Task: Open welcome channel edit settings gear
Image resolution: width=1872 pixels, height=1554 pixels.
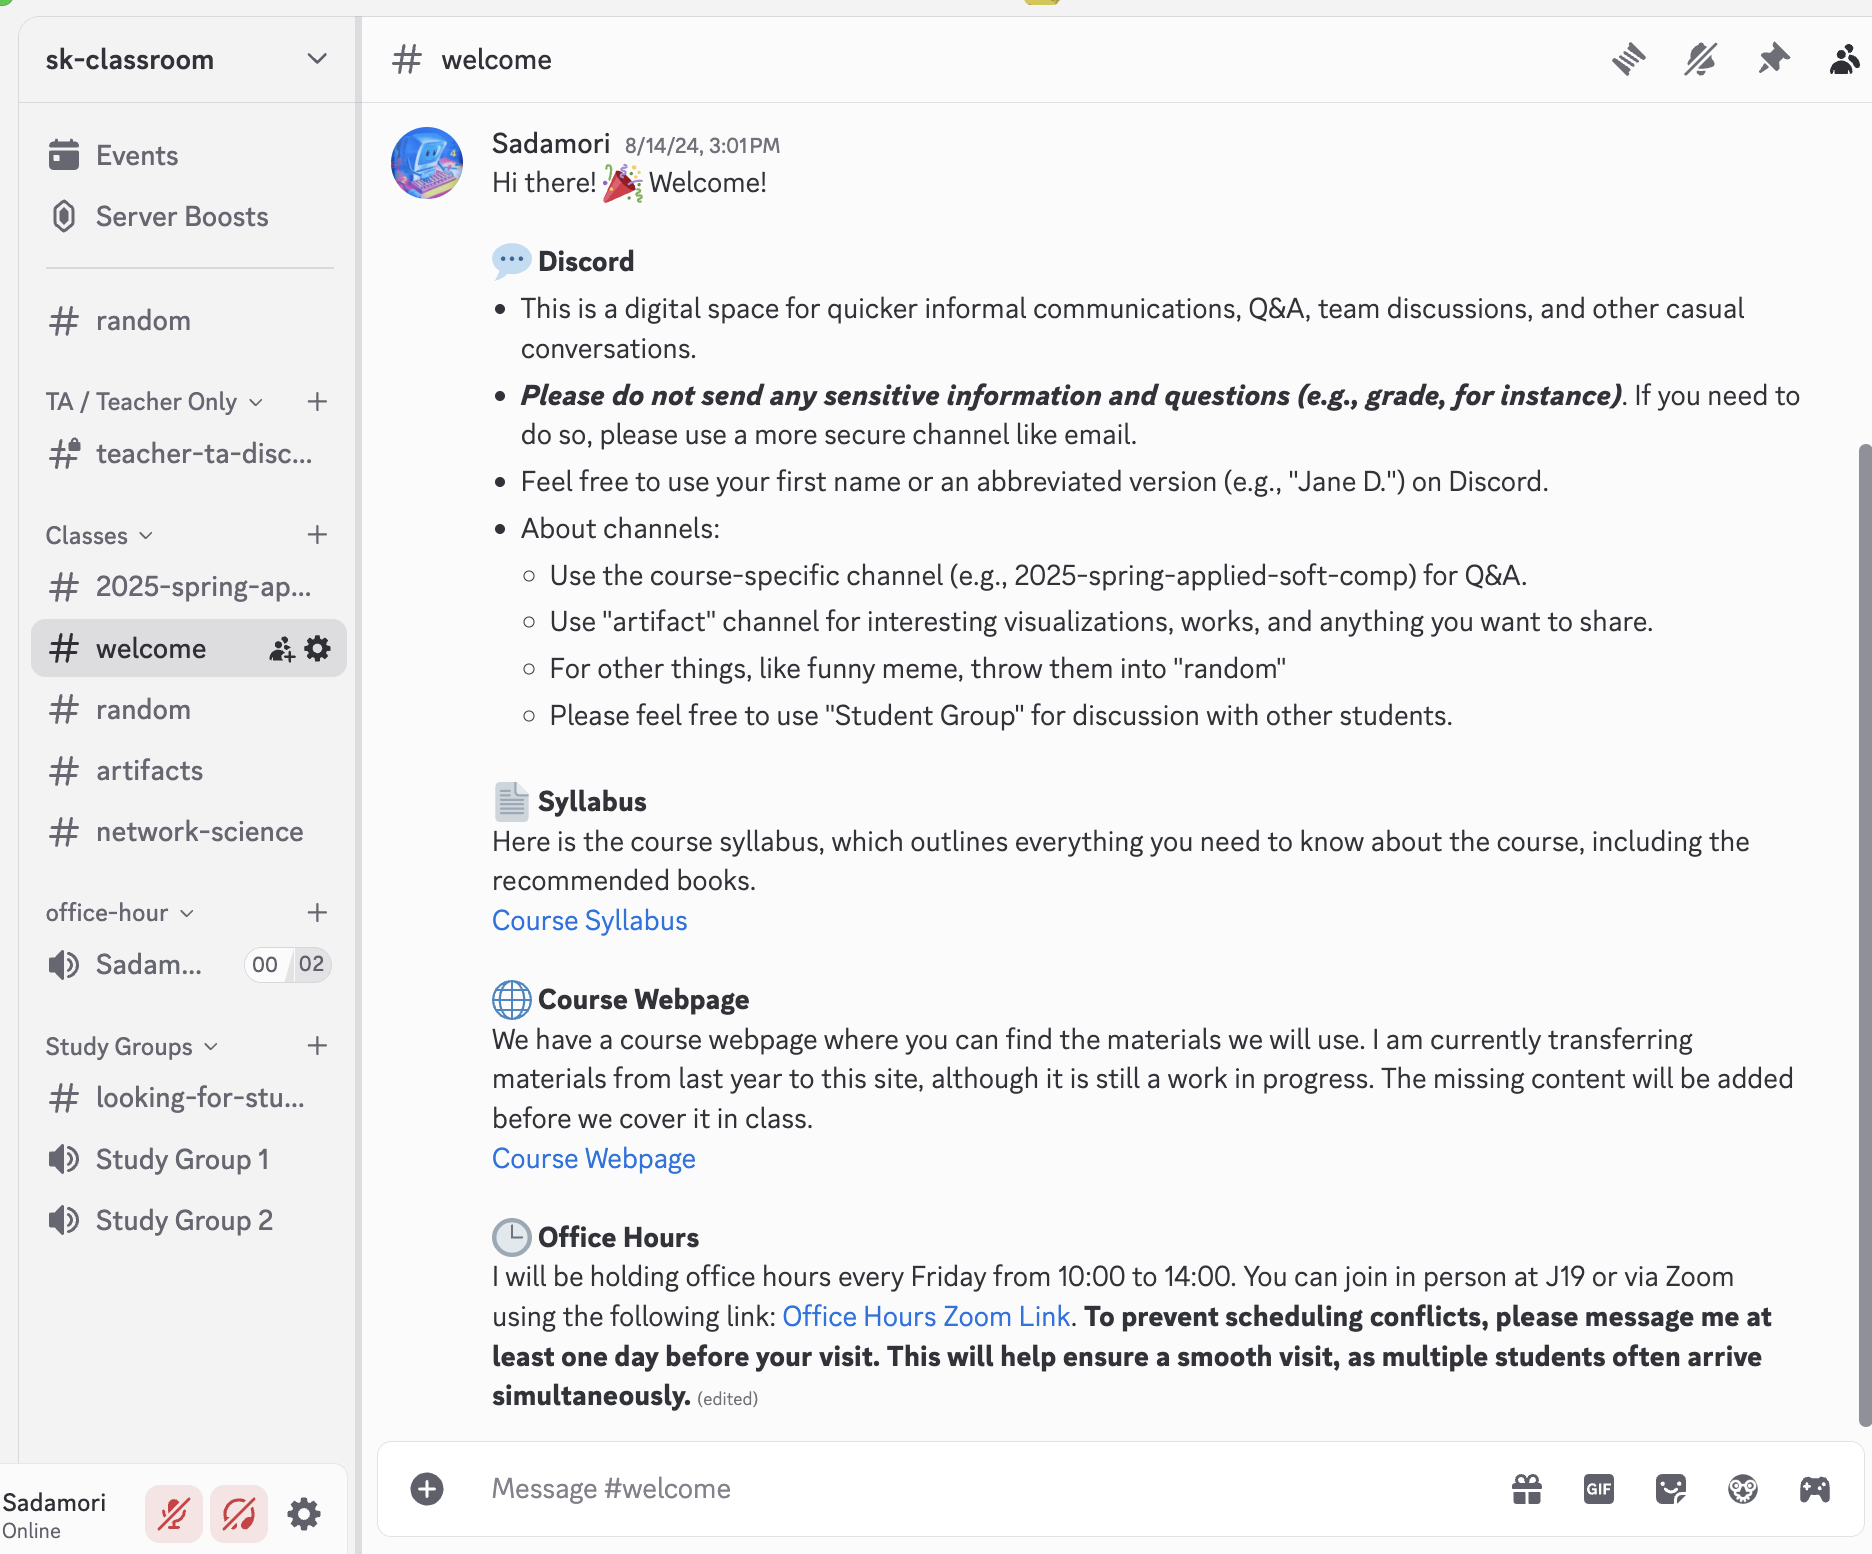Action: coord(318,649)
